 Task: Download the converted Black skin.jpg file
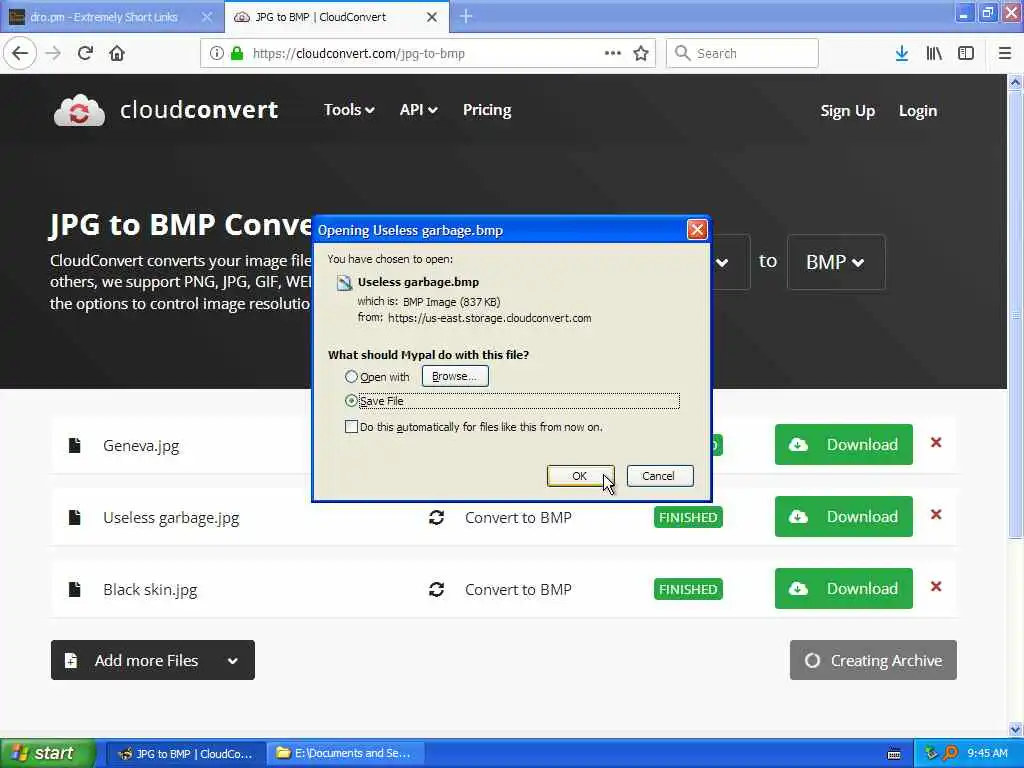click(x=843, y=588)
